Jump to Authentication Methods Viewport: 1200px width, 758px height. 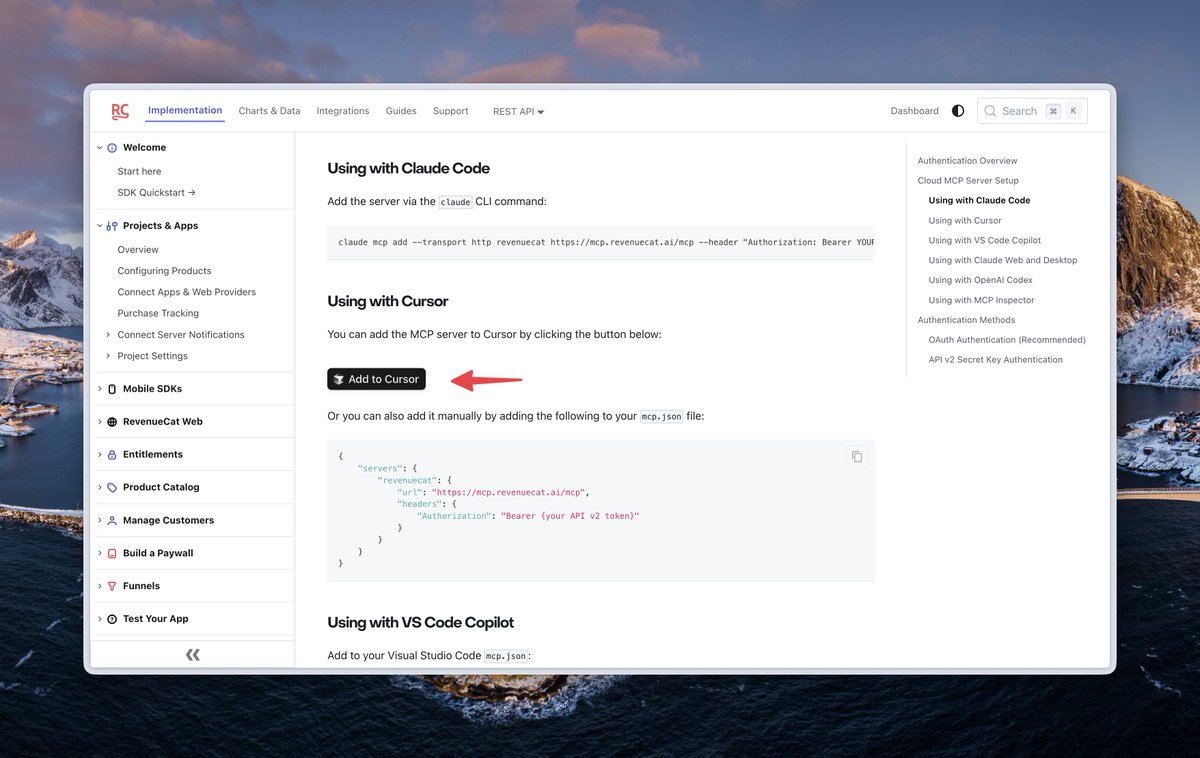point(966,320)
